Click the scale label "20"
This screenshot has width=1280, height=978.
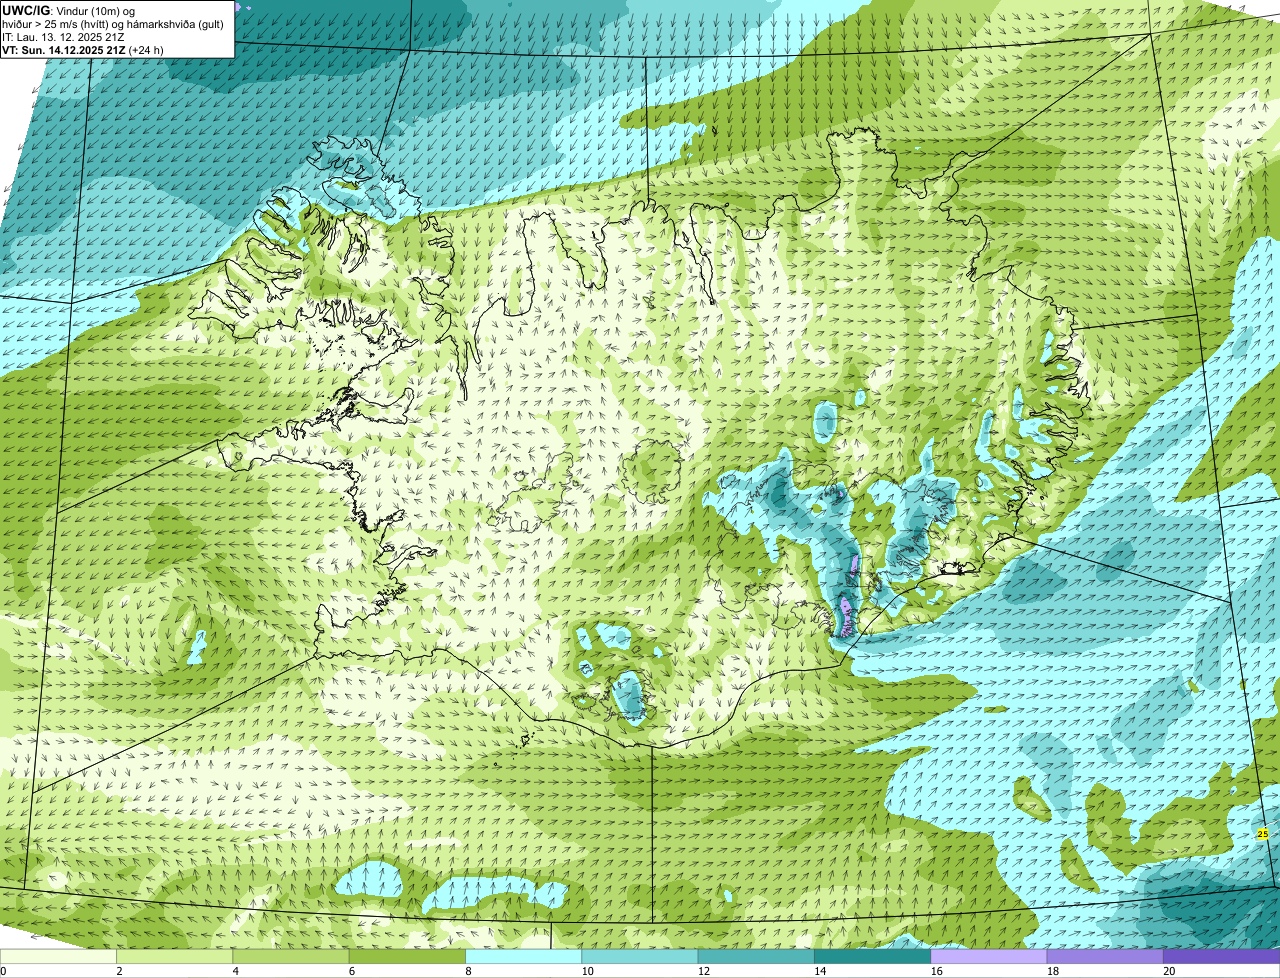point(1169,970)
